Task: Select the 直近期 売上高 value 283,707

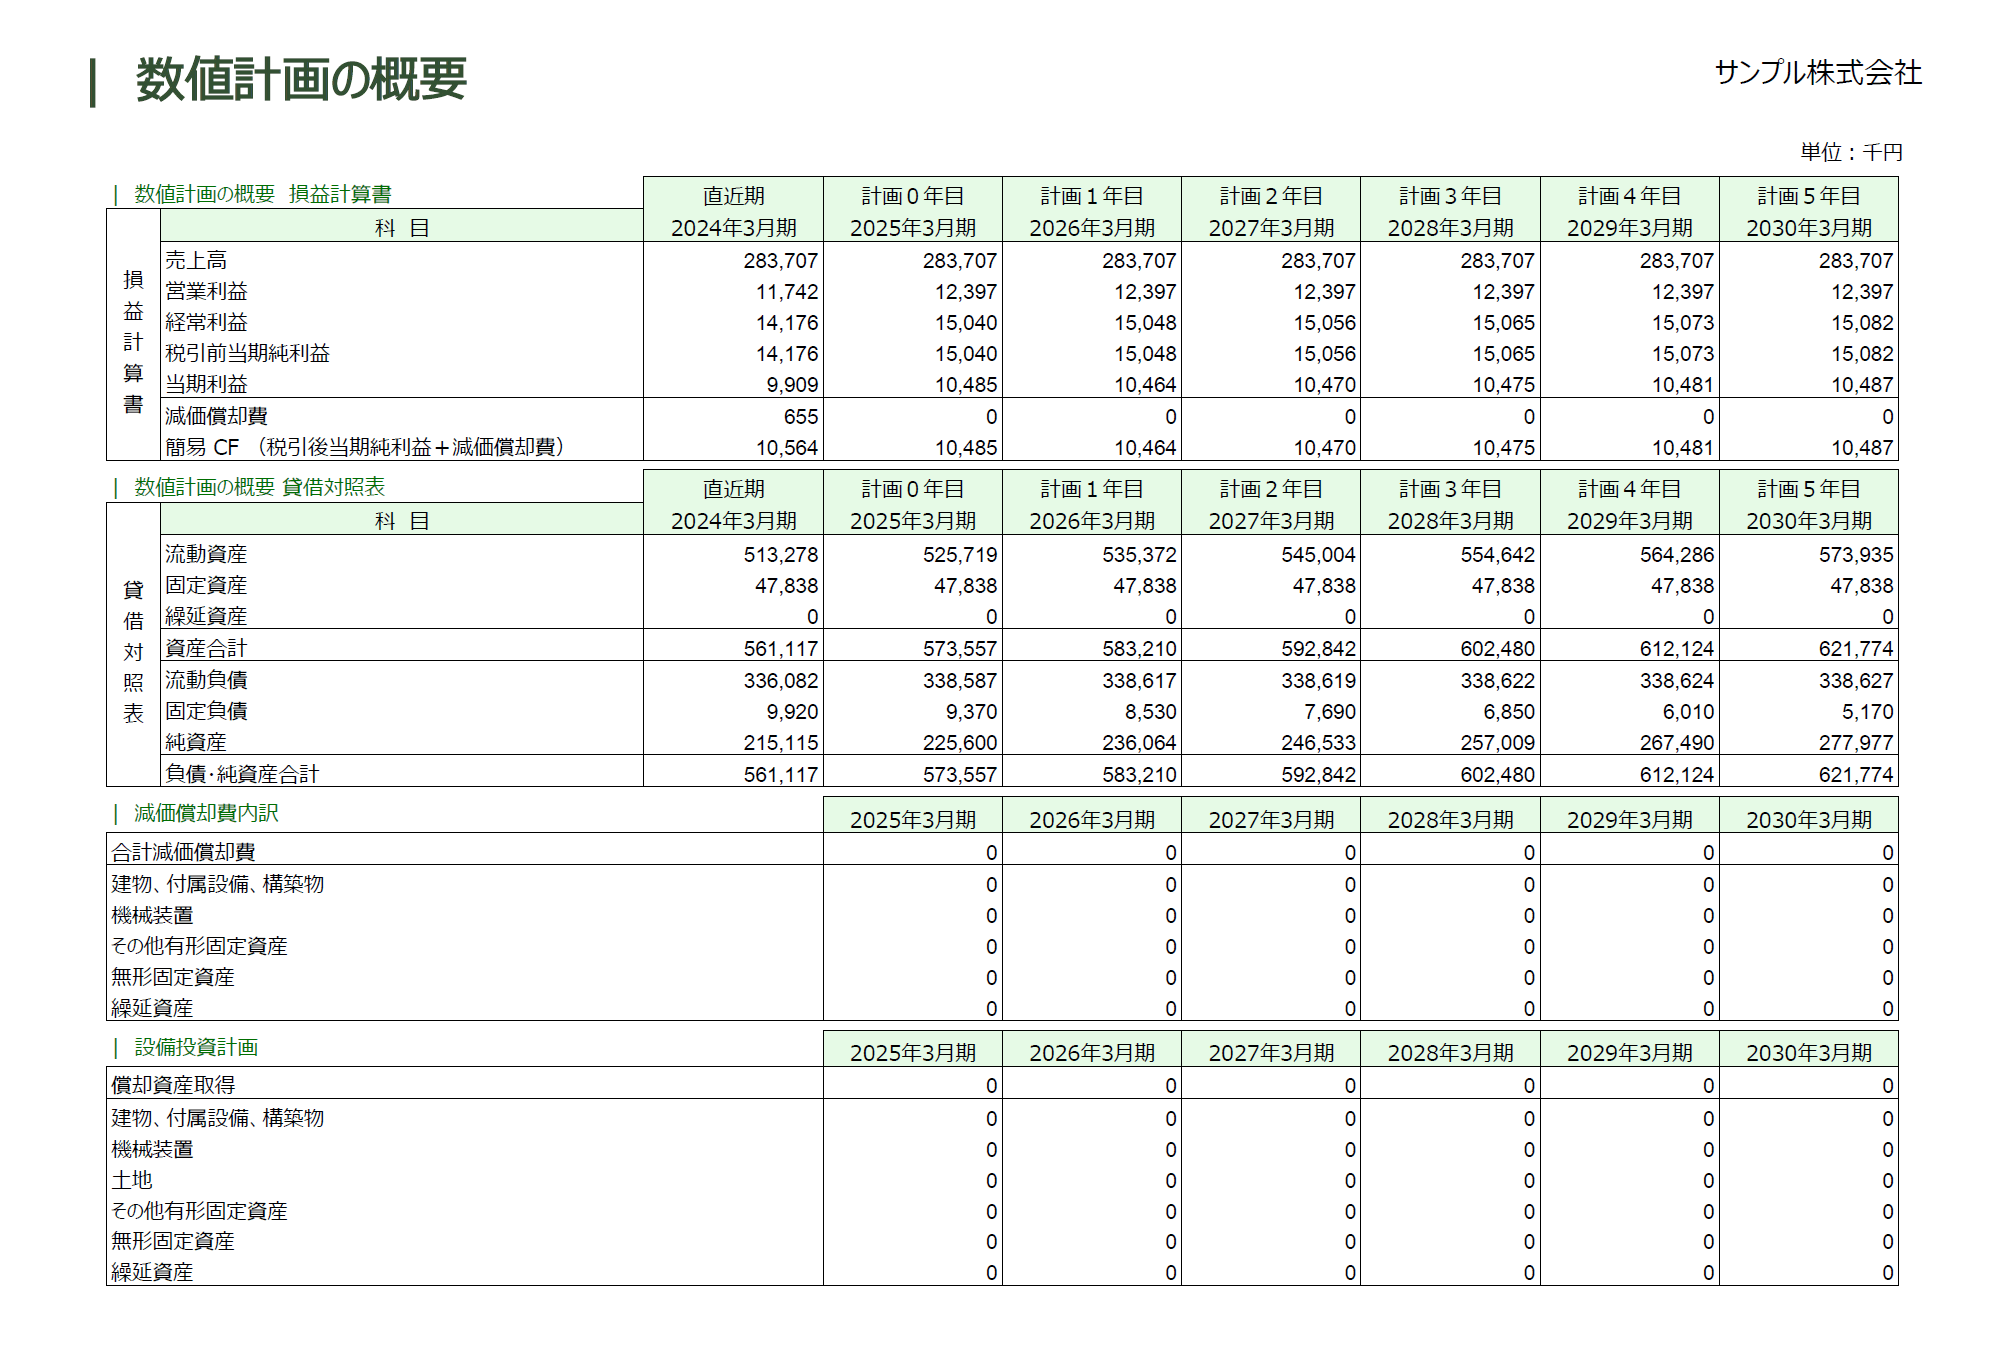Action: point(780,261)
